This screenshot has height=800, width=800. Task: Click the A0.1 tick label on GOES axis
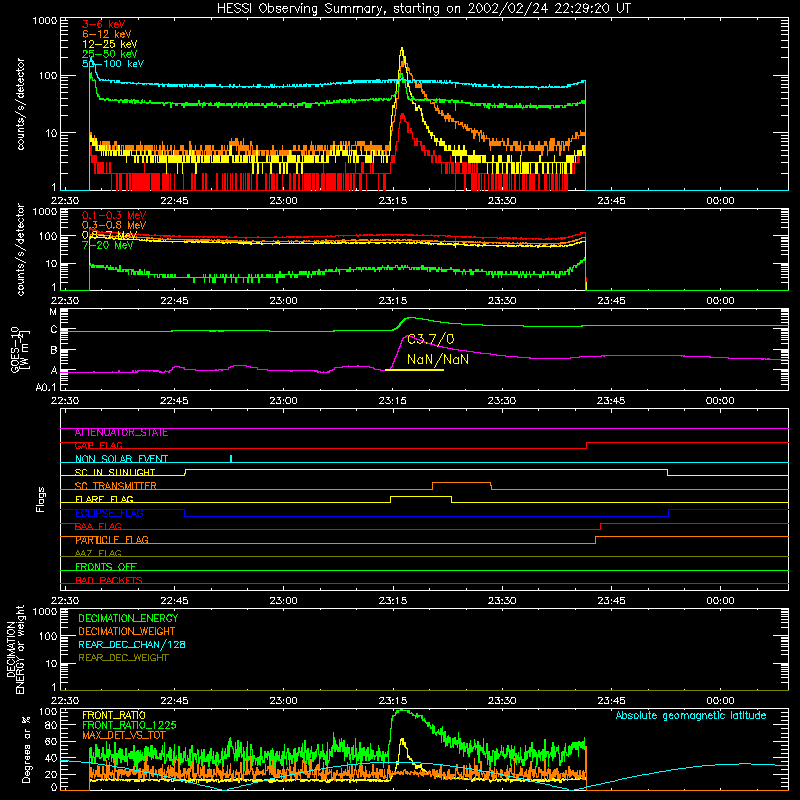click(x=46, y=388)
